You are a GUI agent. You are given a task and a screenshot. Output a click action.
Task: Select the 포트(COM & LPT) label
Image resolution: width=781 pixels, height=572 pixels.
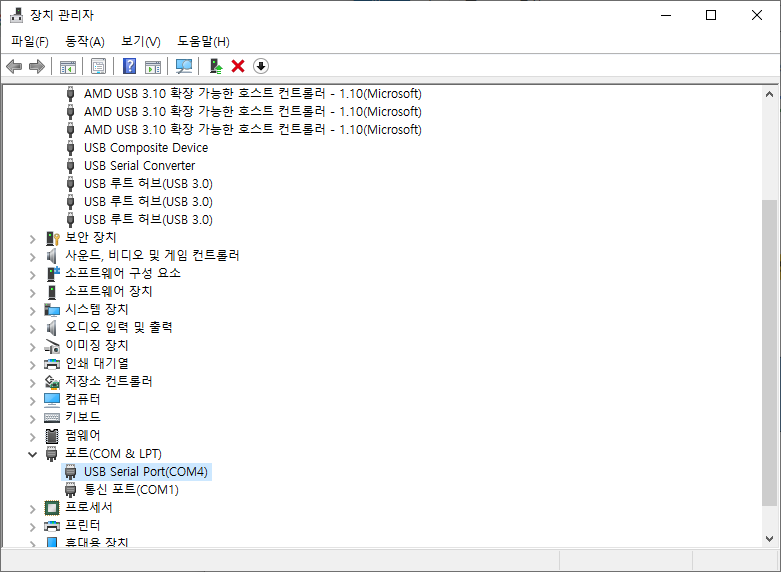coord(114,453)
